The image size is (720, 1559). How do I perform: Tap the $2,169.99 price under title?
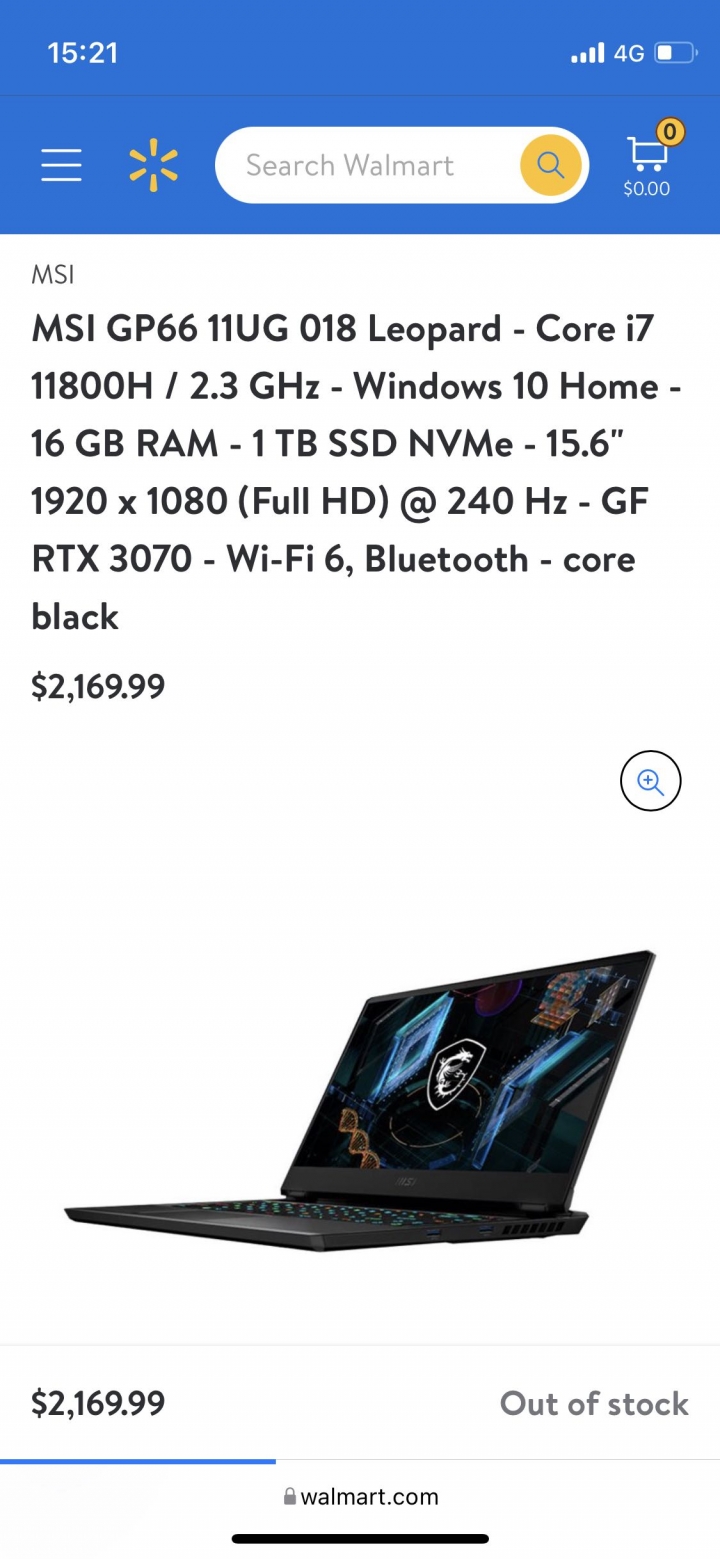click(x=98, y=687)
